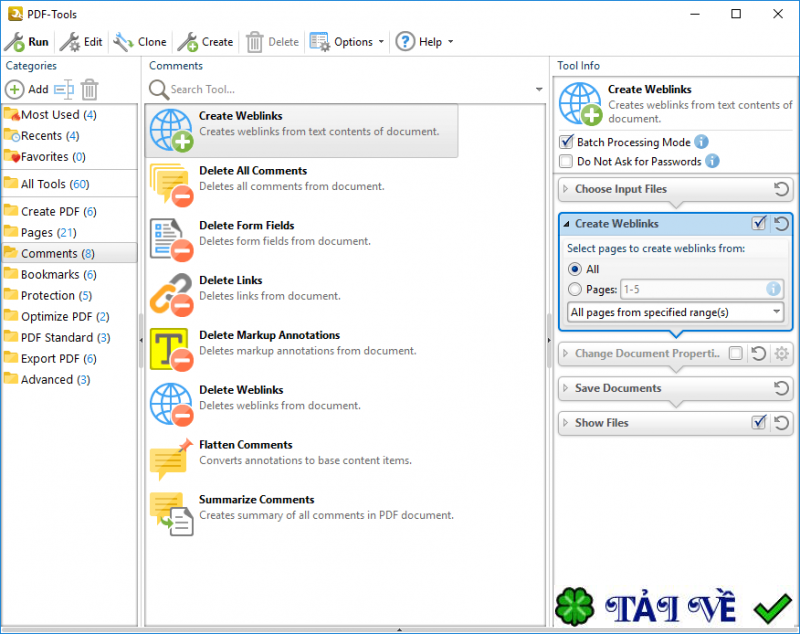Collapse the Tool Info panel arrow

click(x=549, y=340)
